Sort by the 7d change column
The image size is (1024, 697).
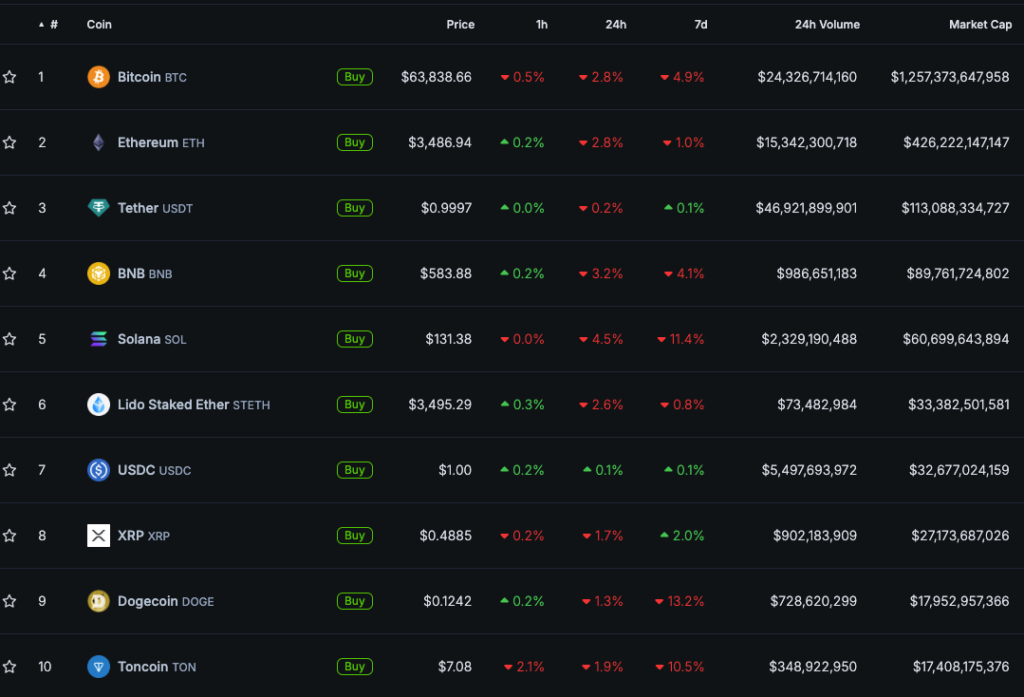(700, 24)
